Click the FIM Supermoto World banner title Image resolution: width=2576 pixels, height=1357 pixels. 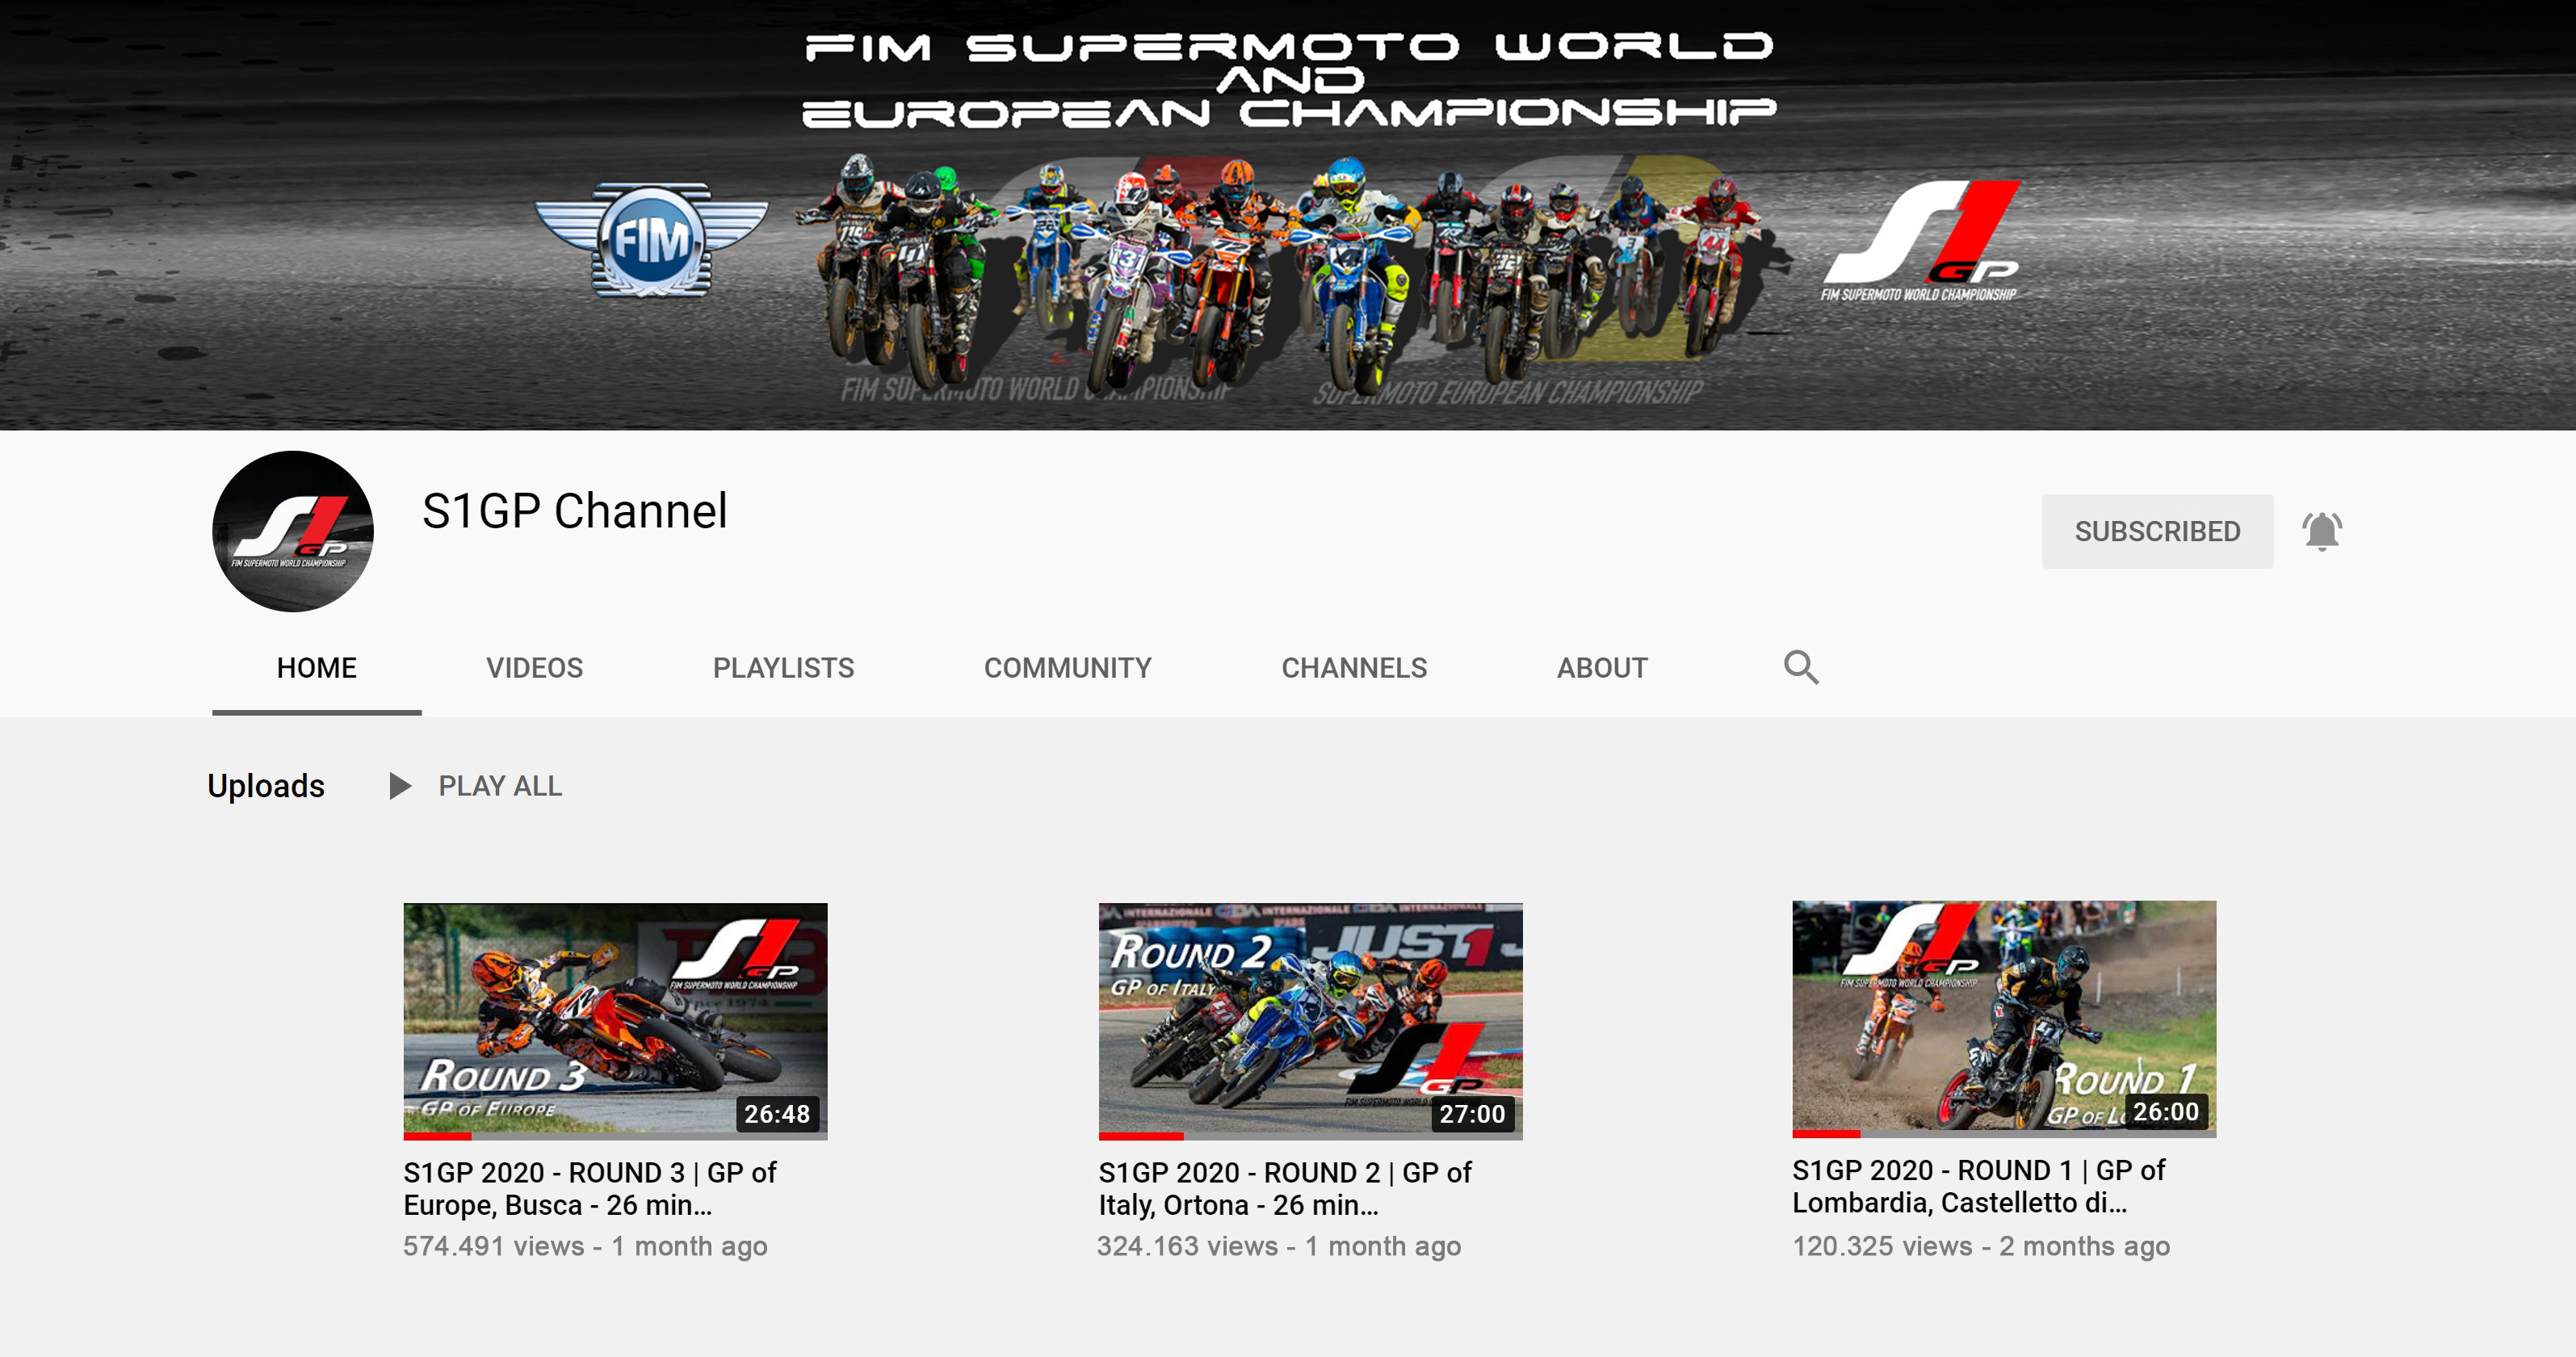(x=1289, y=80)
